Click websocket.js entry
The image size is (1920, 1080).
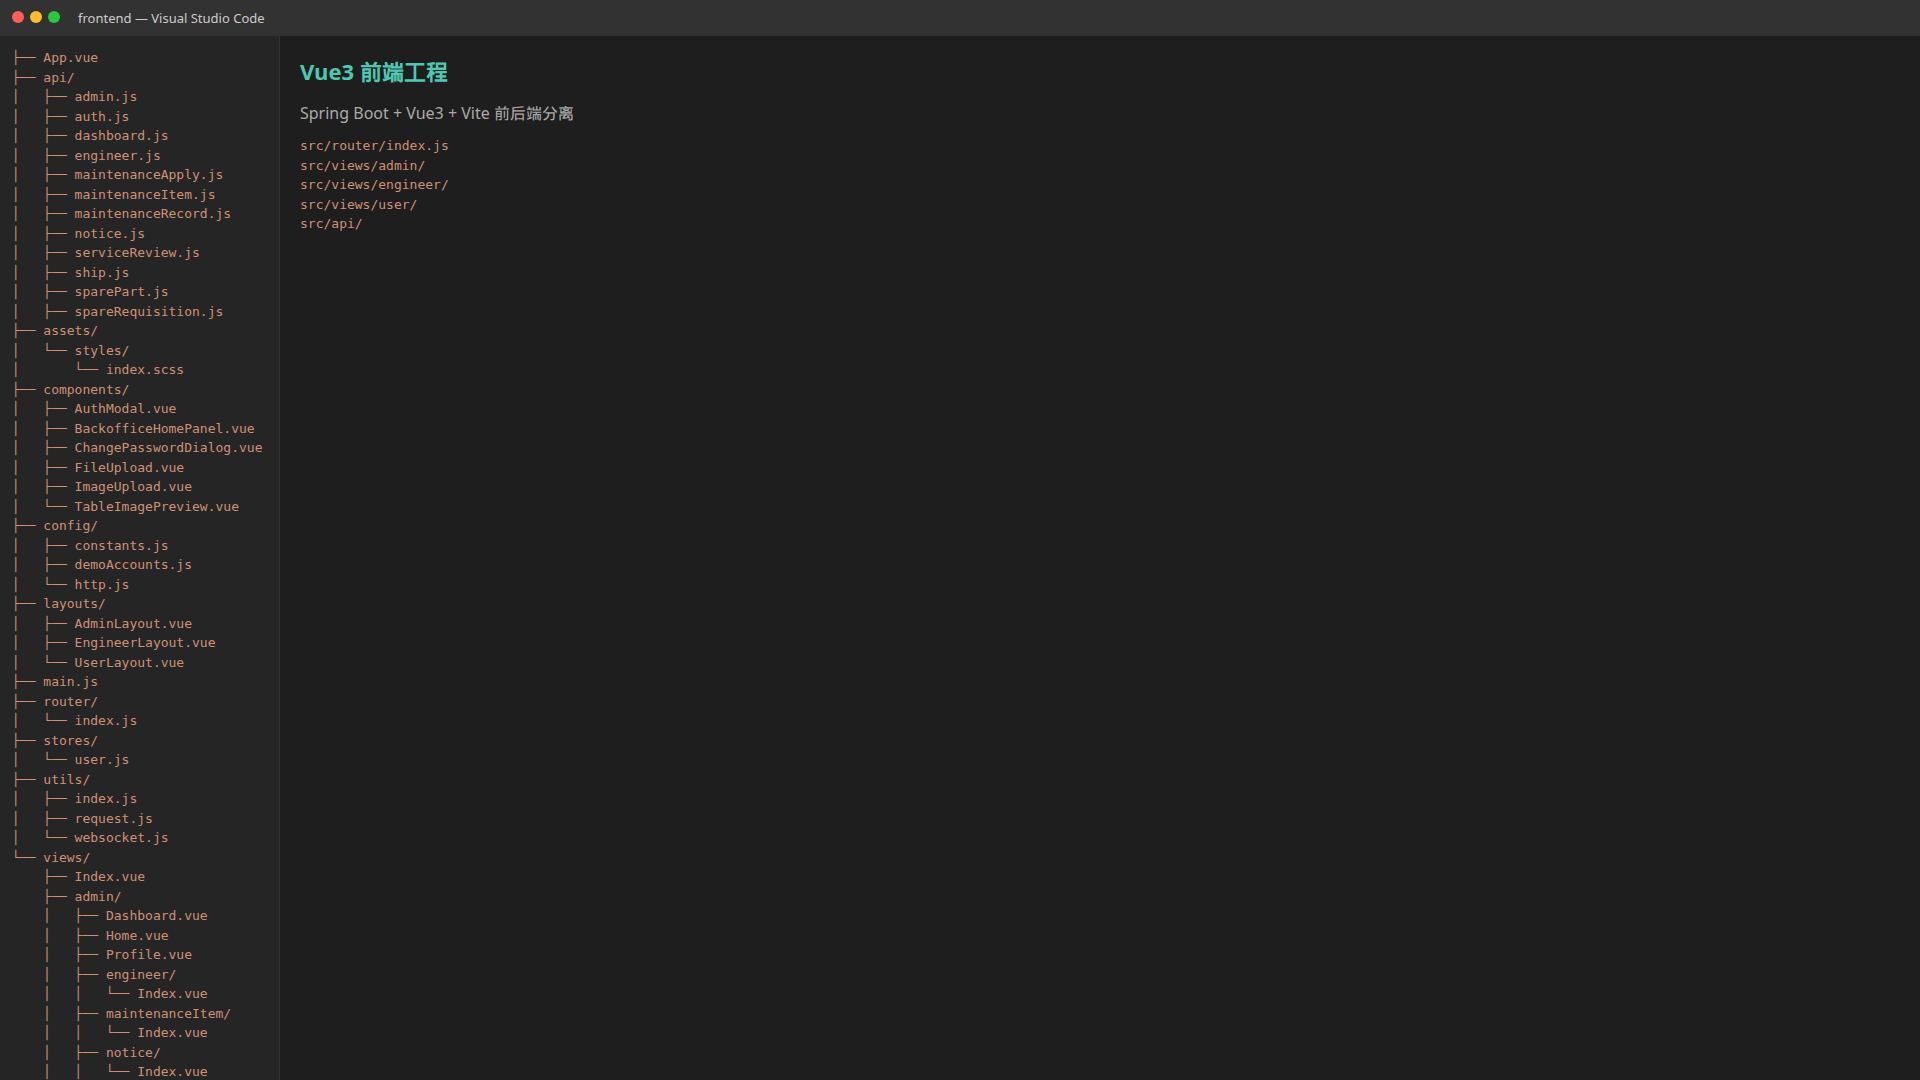tap(121, 838)
